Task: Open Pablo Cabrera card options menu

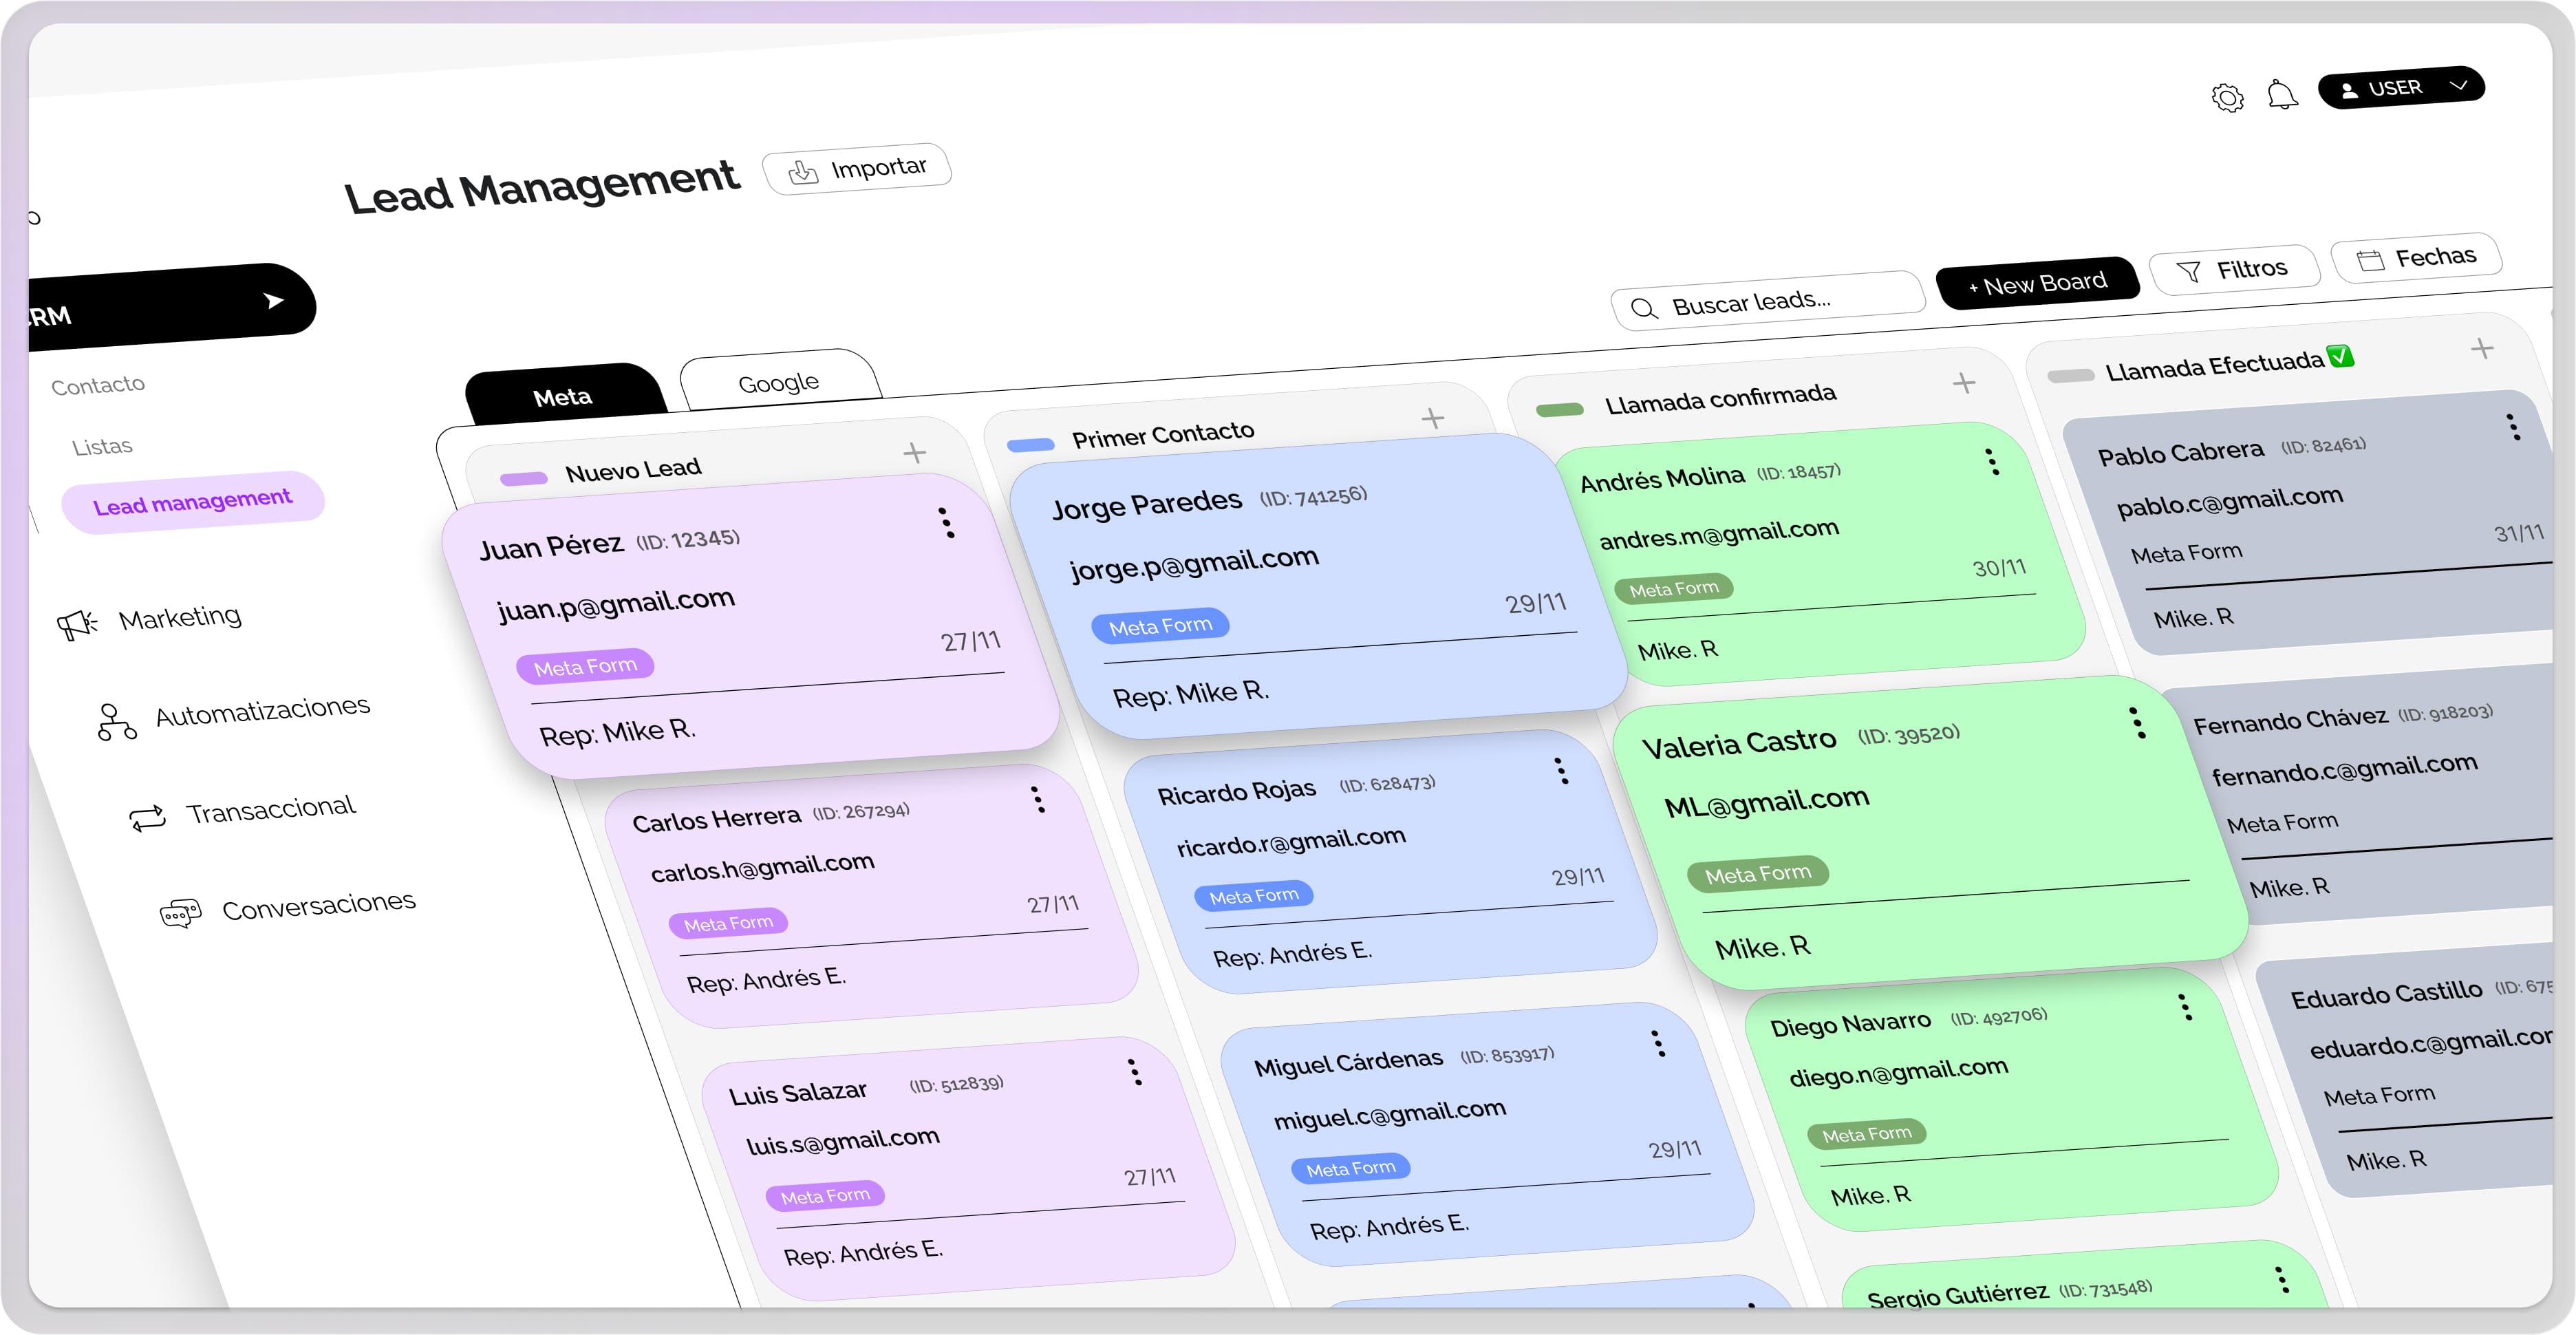Action: (x=2513, y=427)
